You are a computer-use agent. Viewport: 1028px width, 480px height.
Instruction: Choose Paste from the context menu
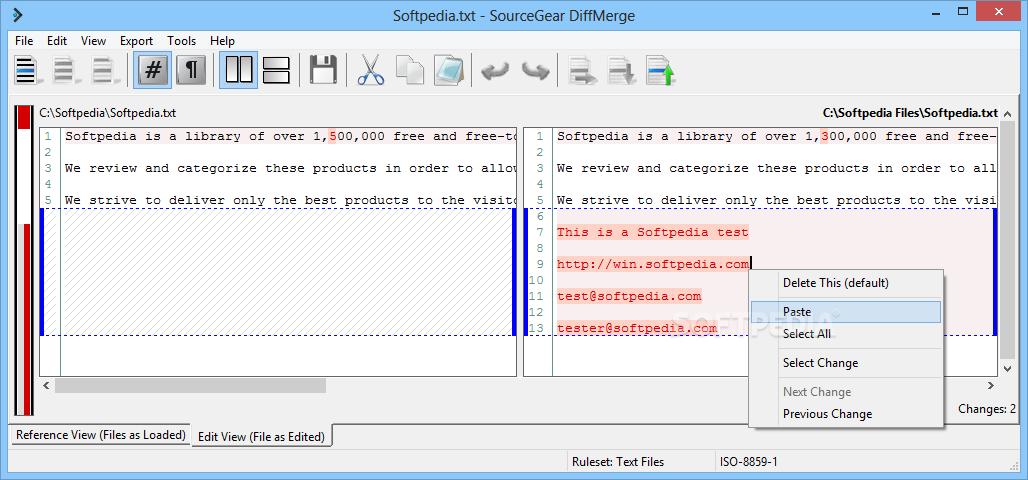[x=846, y=312]
